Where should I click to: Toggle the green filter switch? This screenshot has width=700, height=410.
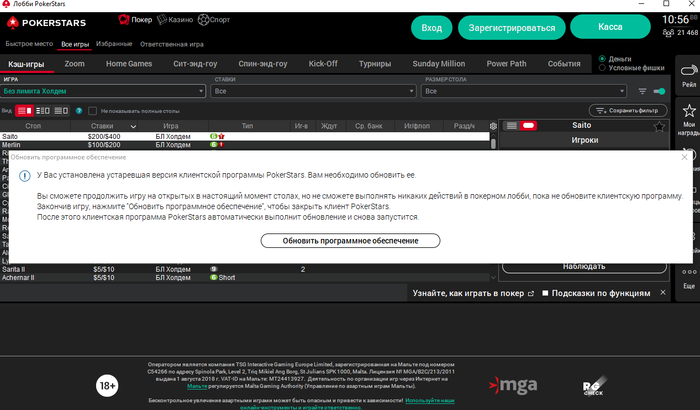659,91
